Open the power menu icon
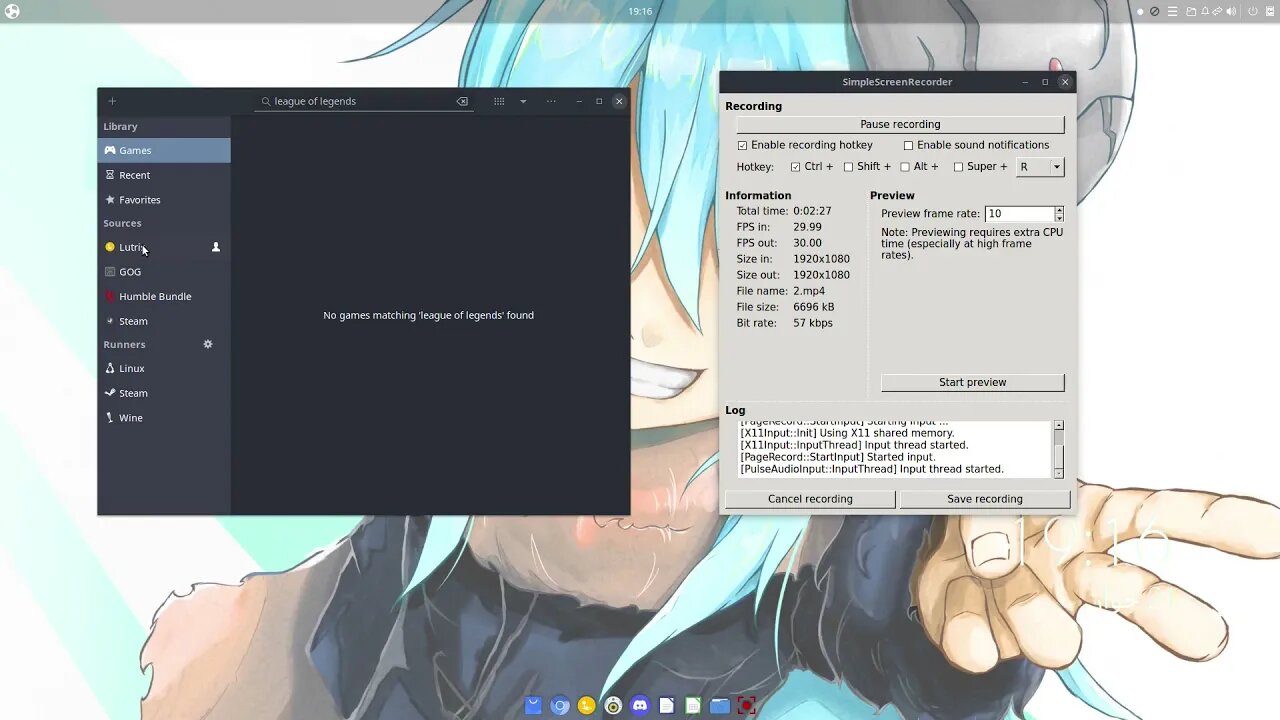 (x=1252, y=12)
